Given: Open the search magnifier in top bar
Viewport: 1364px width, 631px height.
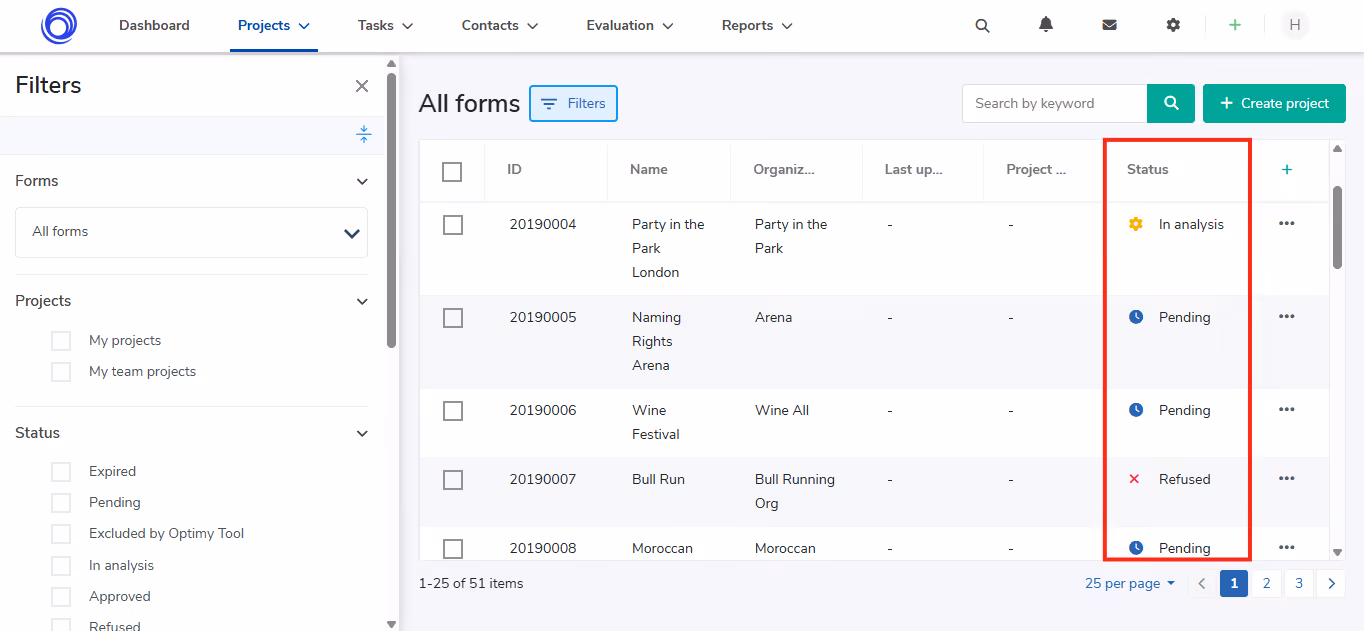Looking at the screenshot, I should 982,26.
